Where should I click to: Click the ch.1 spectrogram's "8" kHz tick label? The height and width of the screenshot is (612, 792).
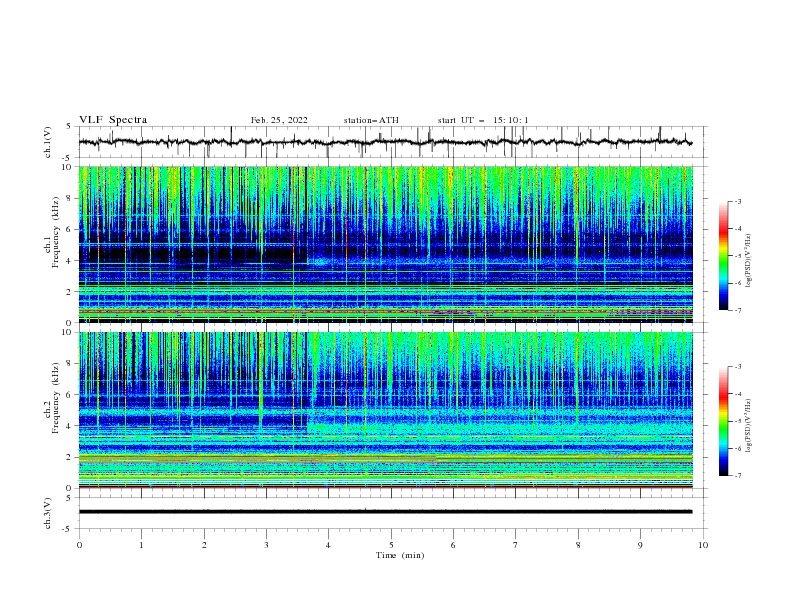(x=70, y=198)
